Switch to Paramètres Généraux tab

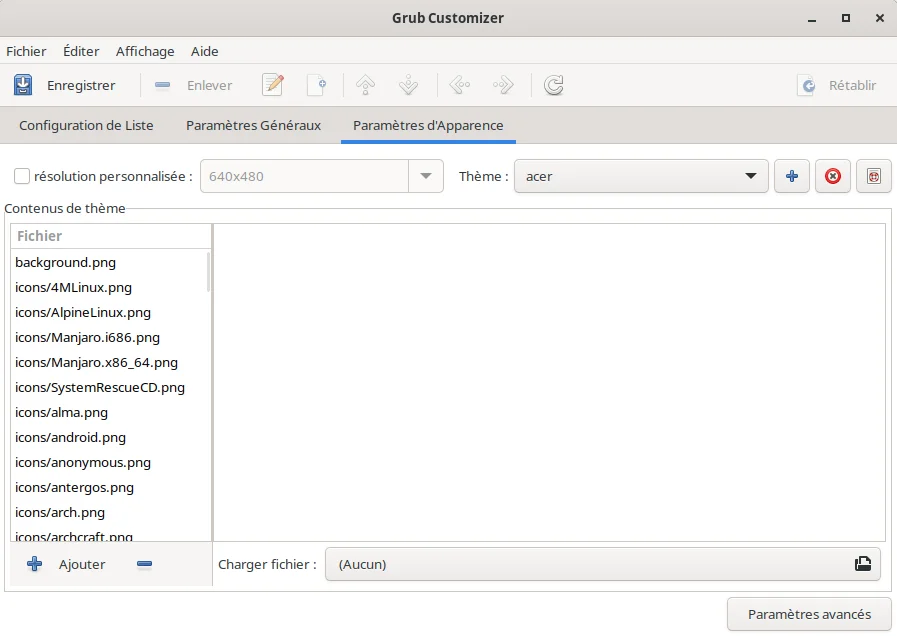[x=253, y=125]
